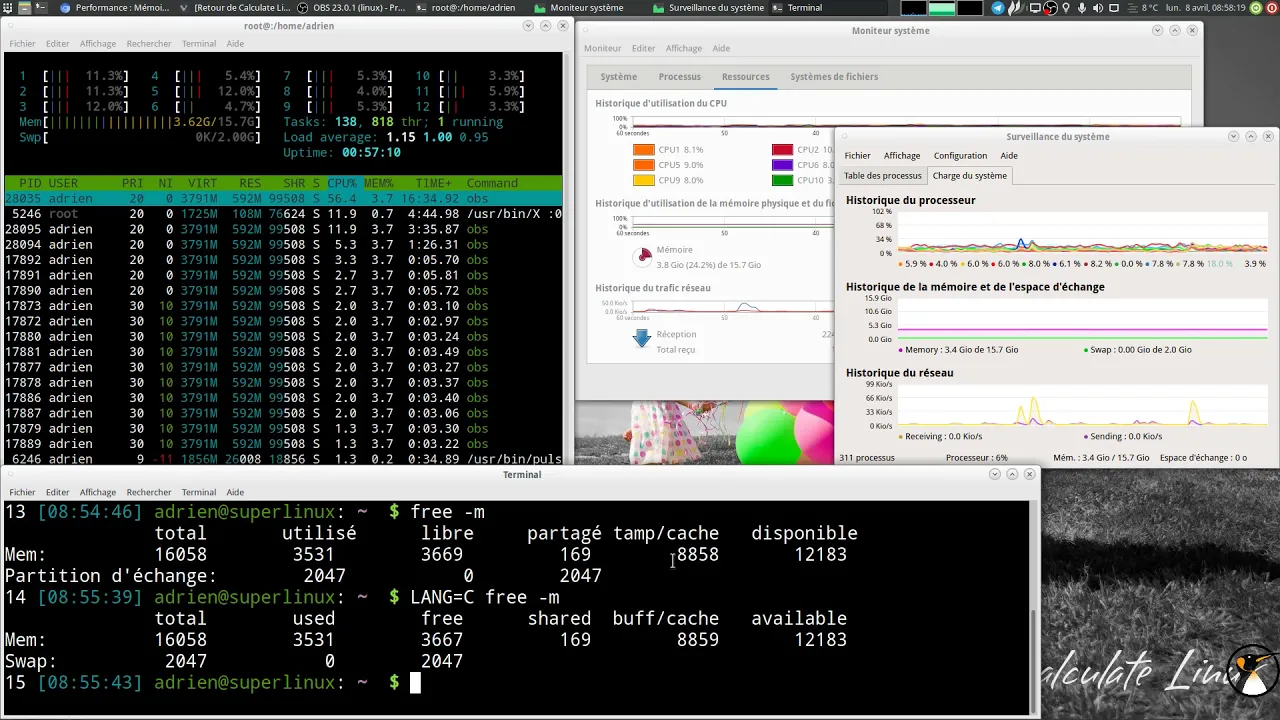Image resolution: width=1280 pixels, height=720 pixels.
Task: Select Ressources tab in Moniteur système
Action: click(x=746, y=77)
